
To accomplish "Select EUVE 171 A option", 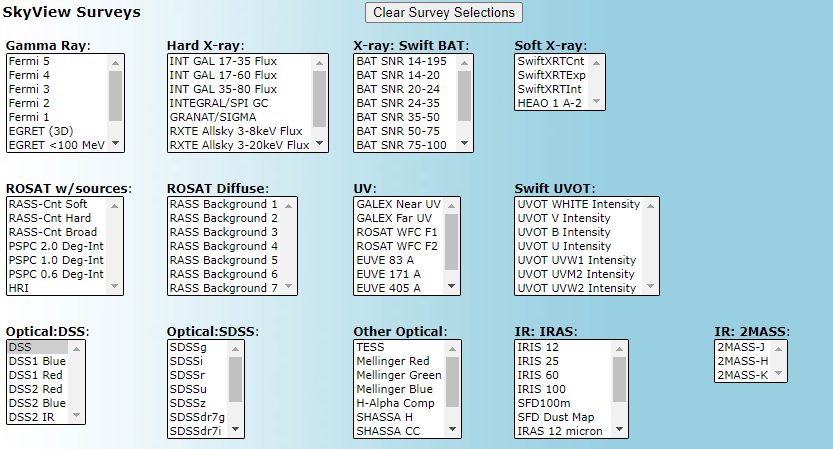I will [x=399, y=274].
